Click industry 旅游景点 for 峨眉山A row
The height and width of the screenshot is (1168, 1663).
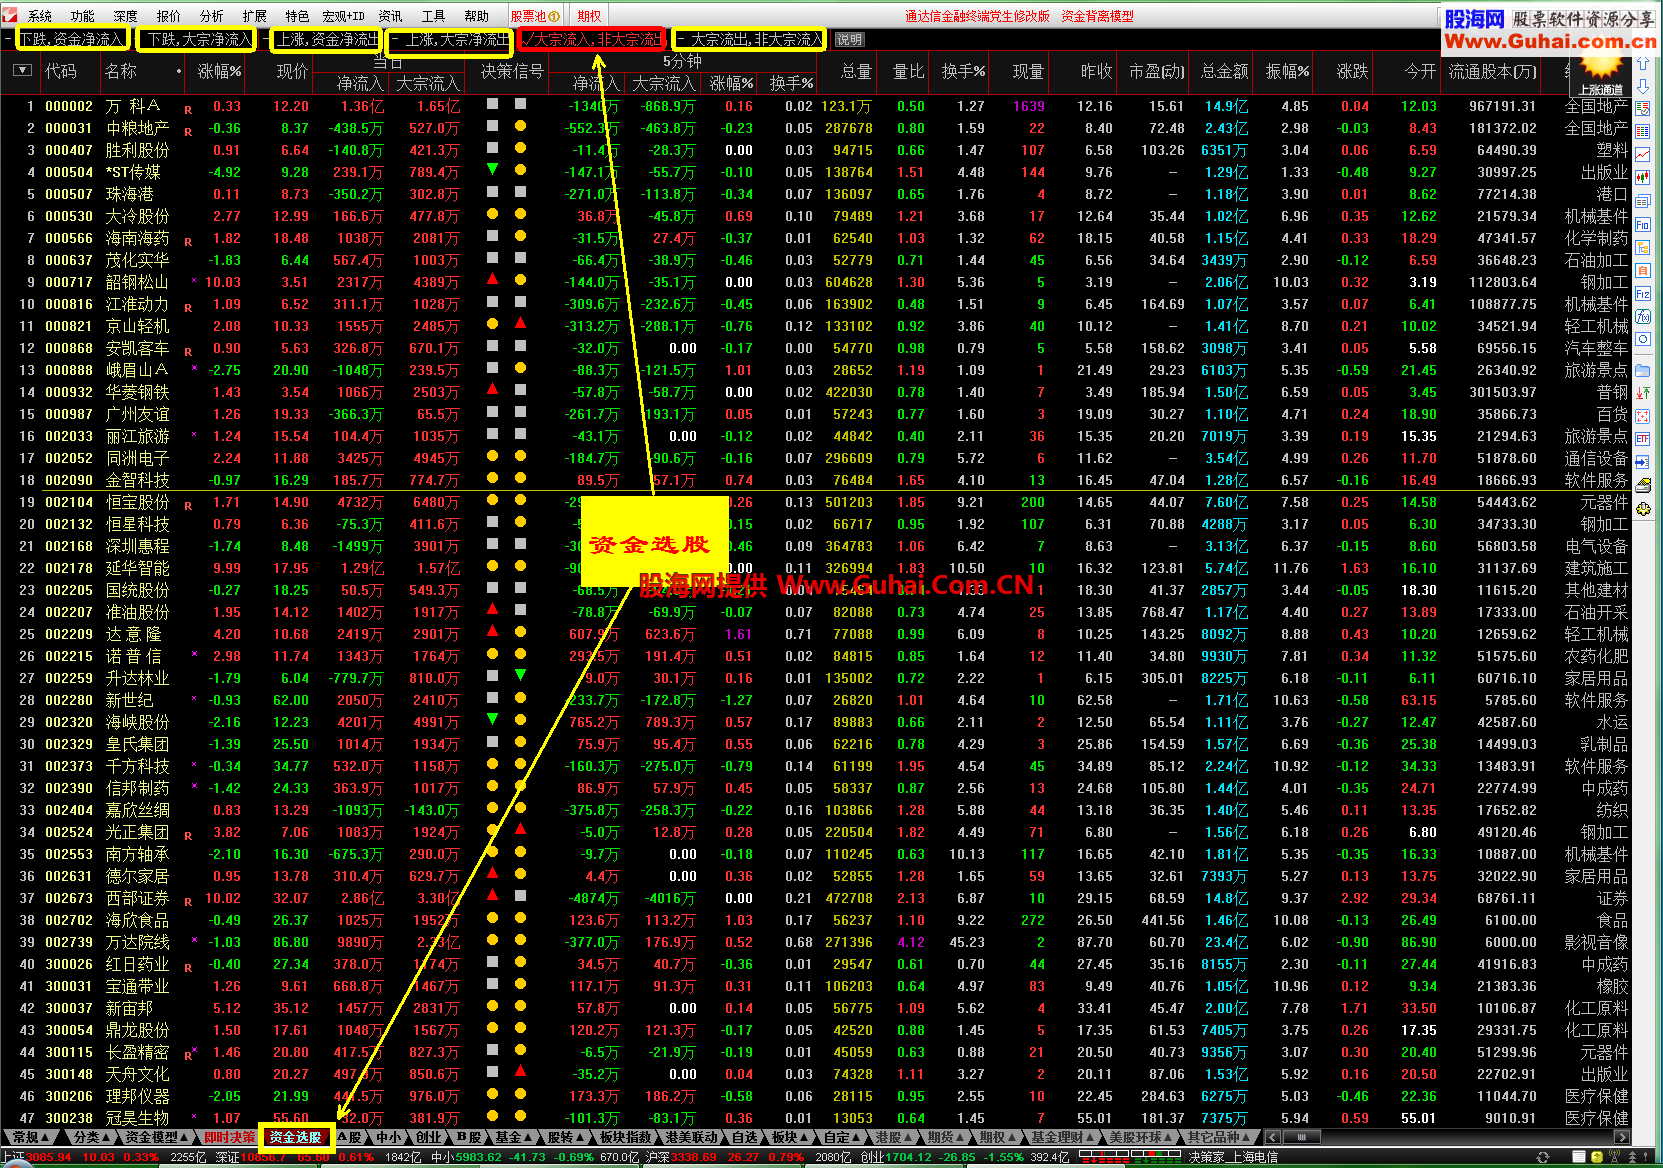click(x=1596, y=370)
